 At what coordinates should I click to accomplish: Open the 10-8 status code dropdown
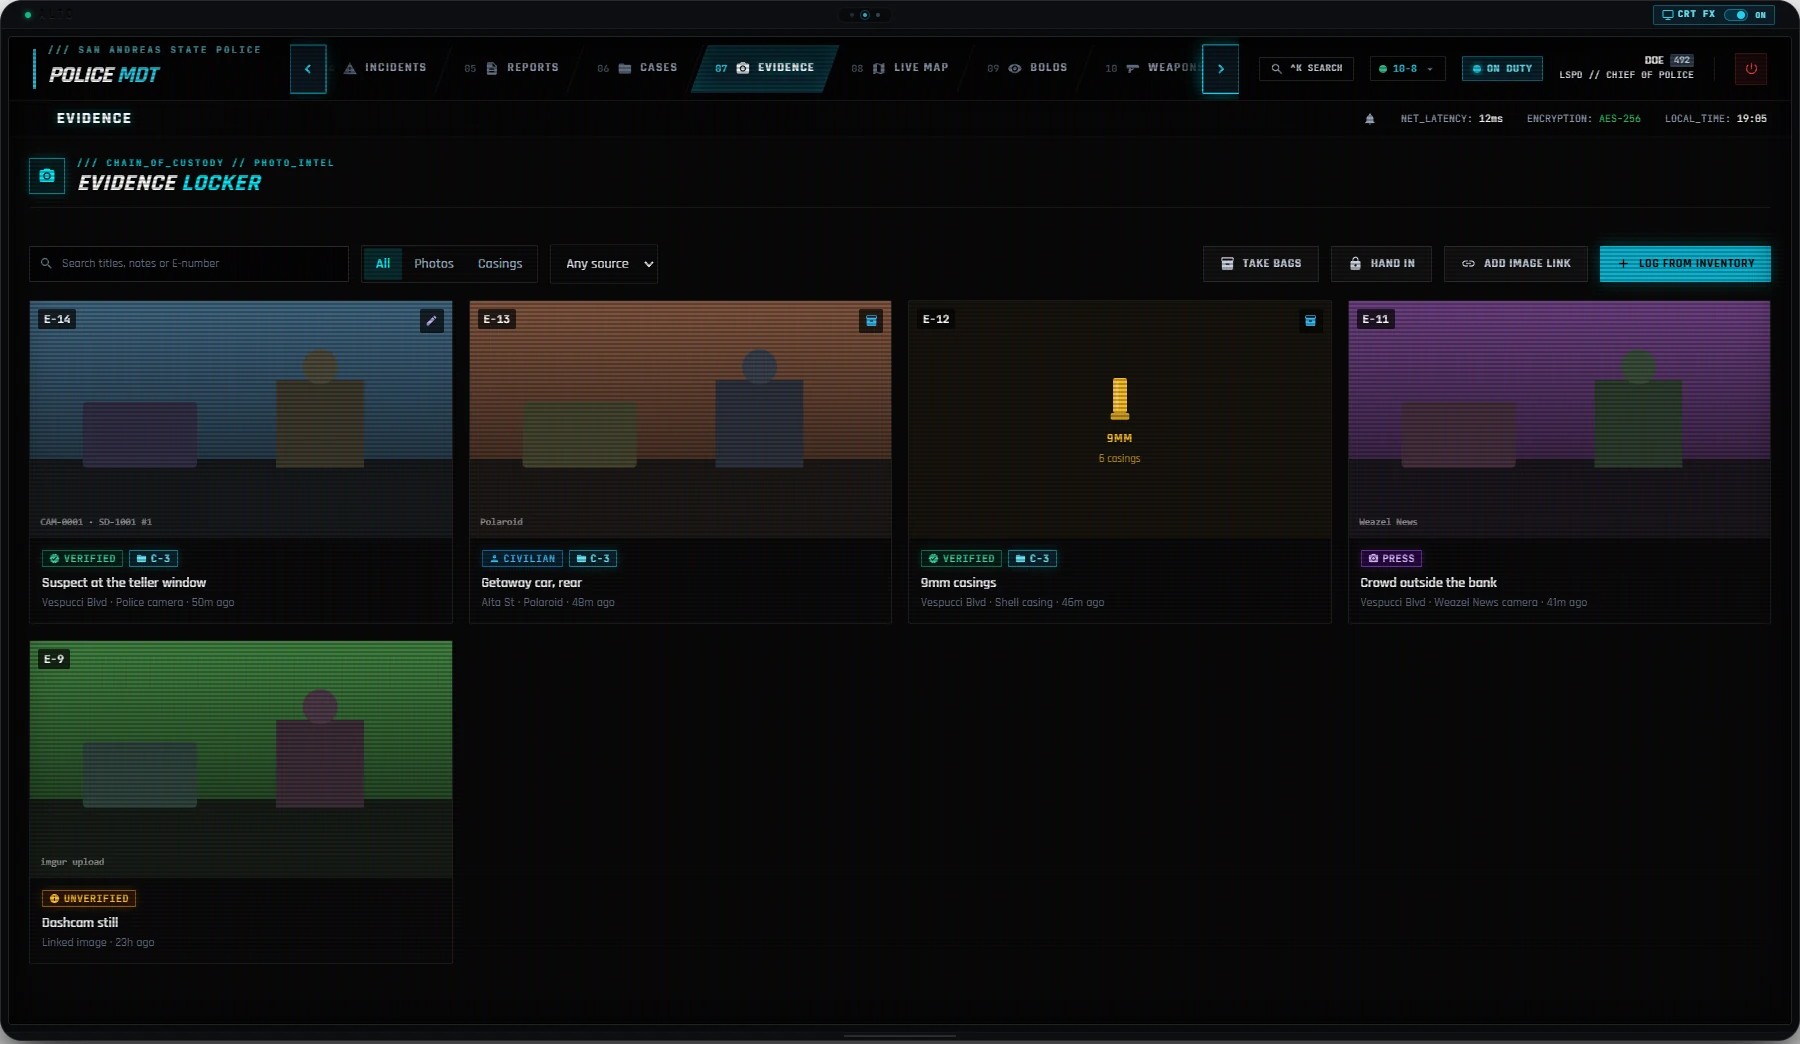click(1407, 69)
